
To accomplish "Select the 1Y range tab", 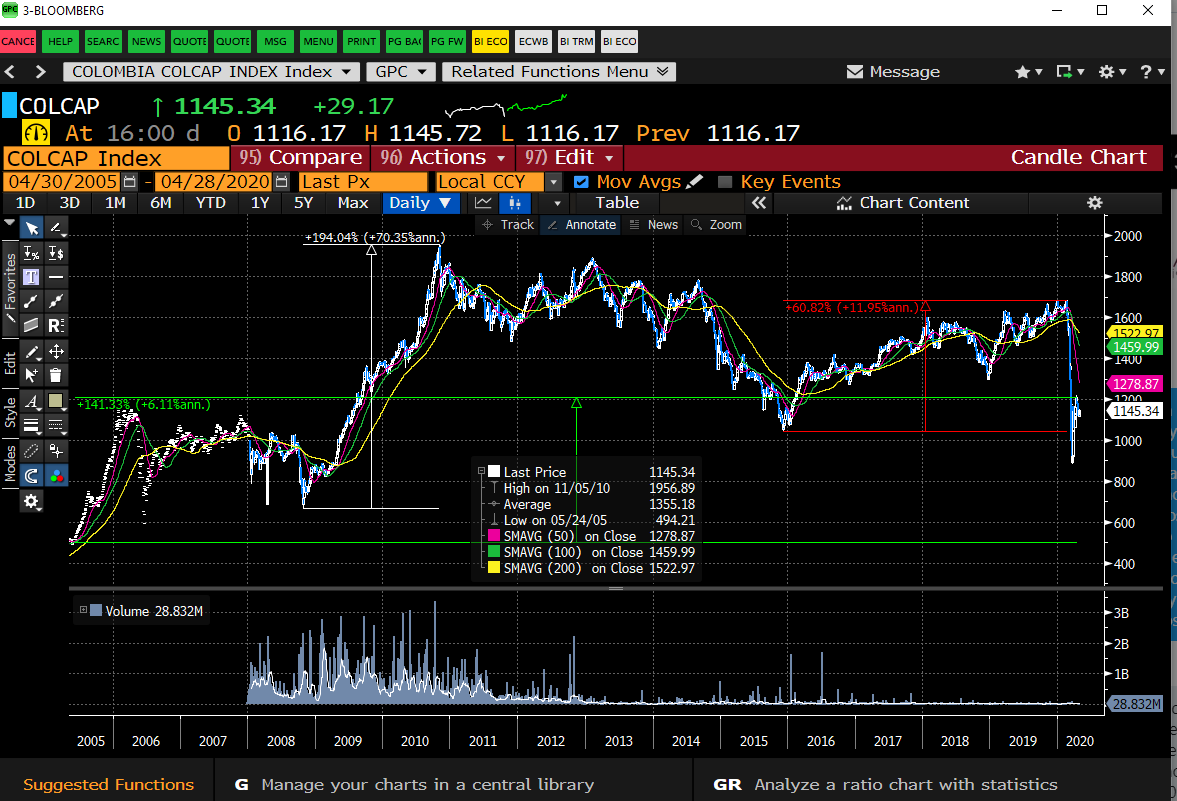I will click(x=260, y=203).
